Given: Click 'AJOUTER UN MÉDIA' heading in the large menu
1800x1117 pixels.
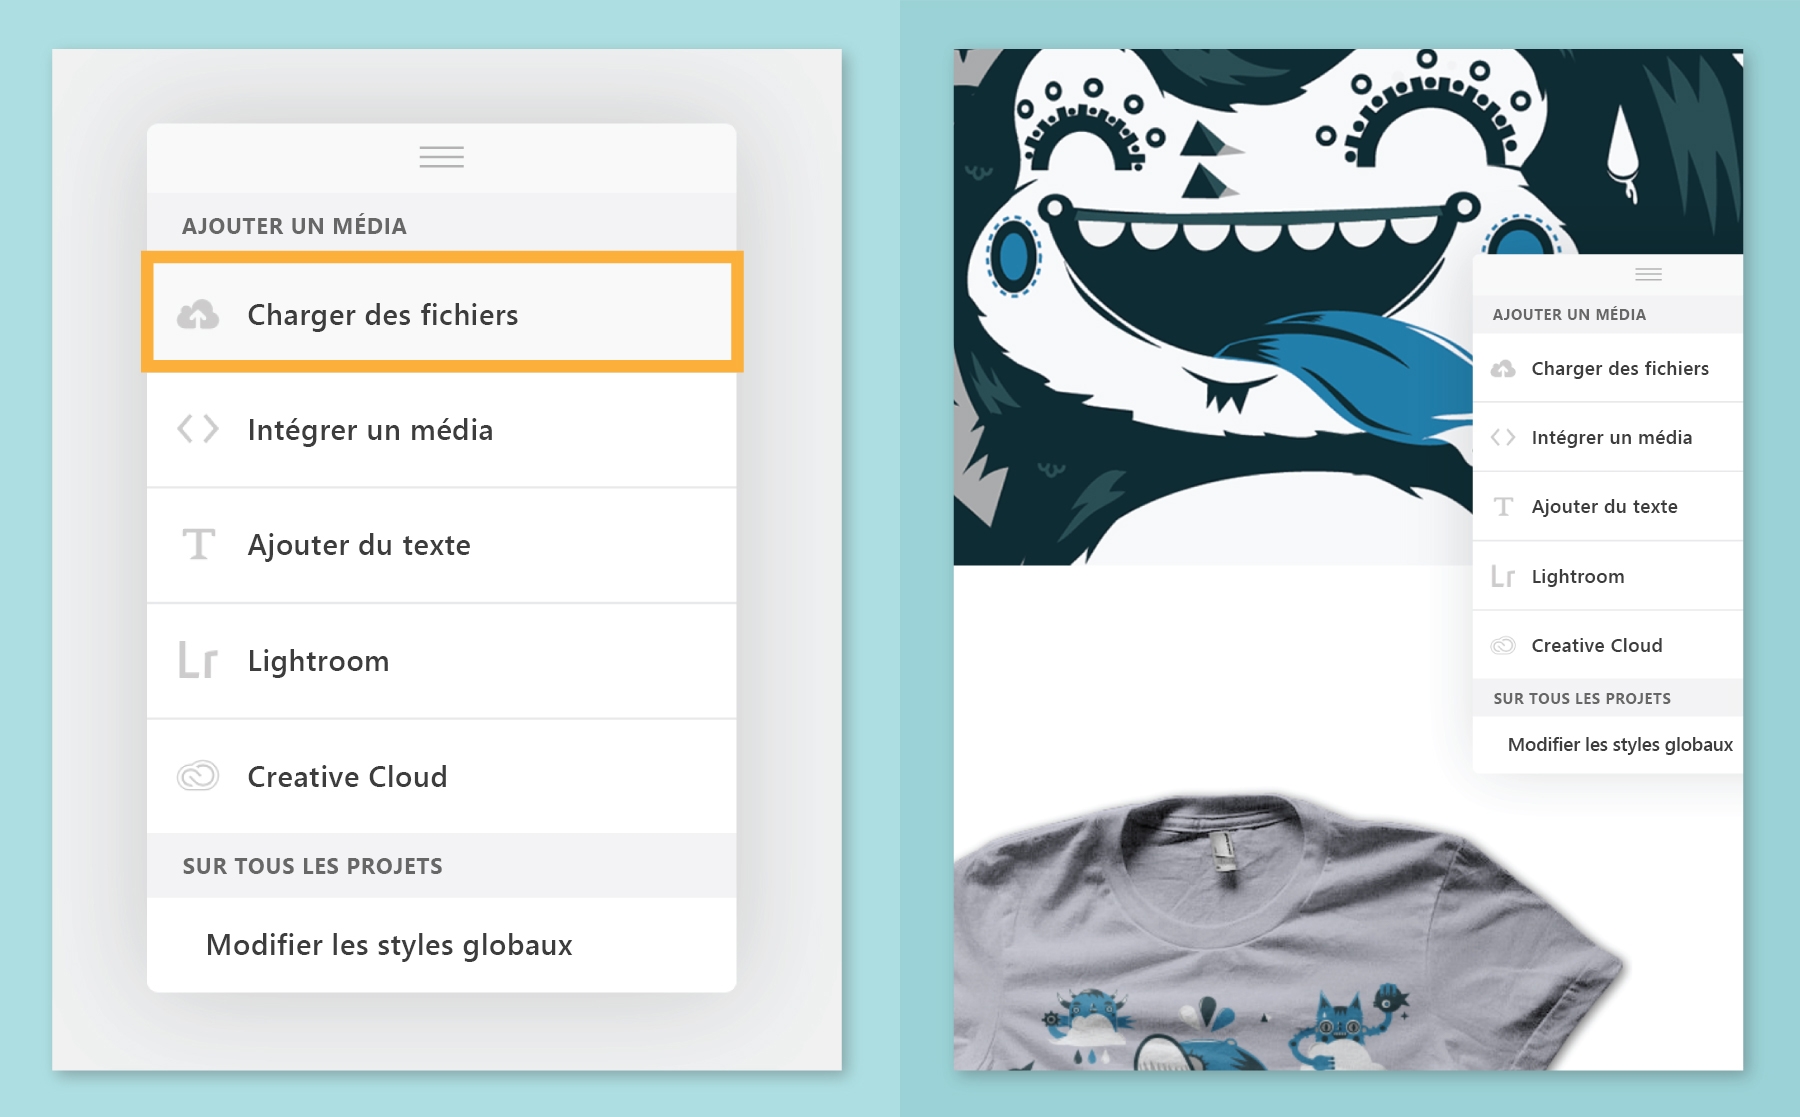Looking at the screenshot, I should [x=294, y=226].
